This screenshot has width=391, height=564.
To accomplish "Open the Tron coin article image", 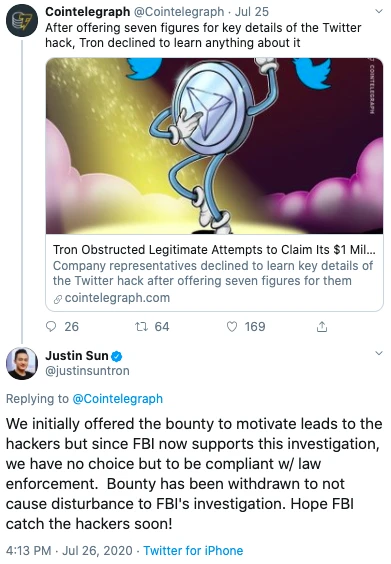I will click(x=214, y=146).
